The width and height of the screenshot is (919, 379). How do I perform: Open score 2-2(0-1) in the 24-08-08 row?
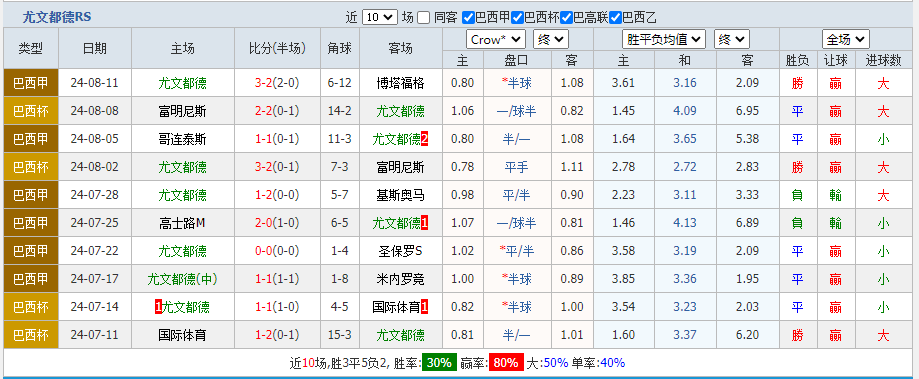(277, 111)
